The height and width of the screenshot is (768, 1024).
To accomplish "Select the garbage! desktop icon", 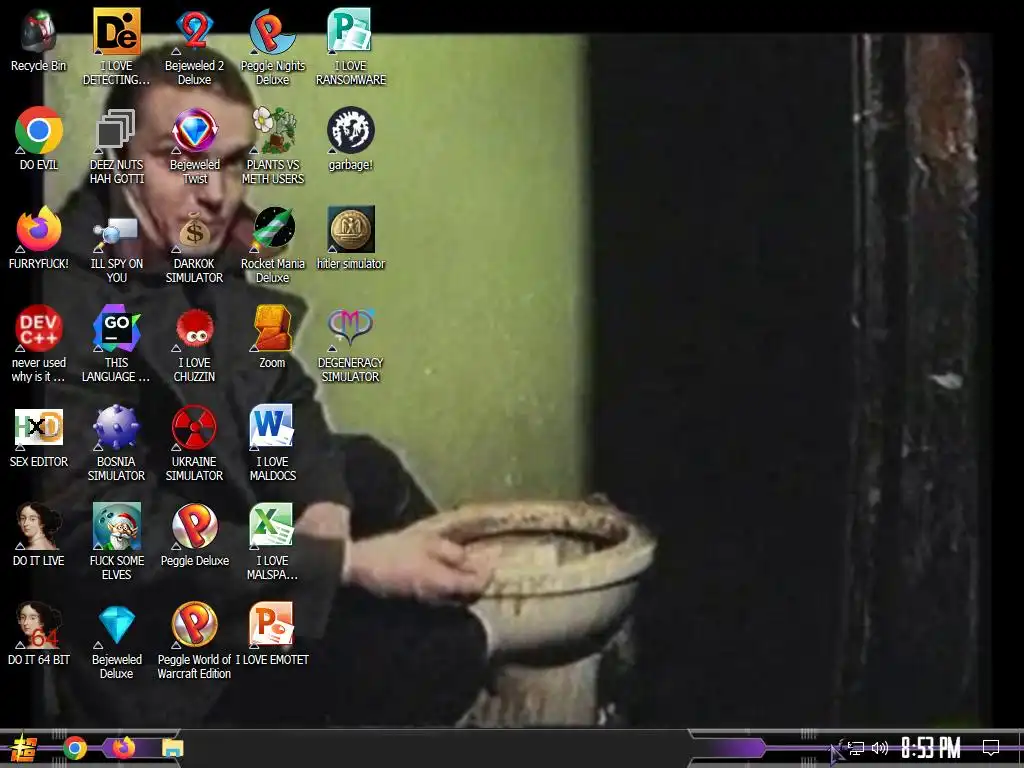I will (x=351, y=130).
